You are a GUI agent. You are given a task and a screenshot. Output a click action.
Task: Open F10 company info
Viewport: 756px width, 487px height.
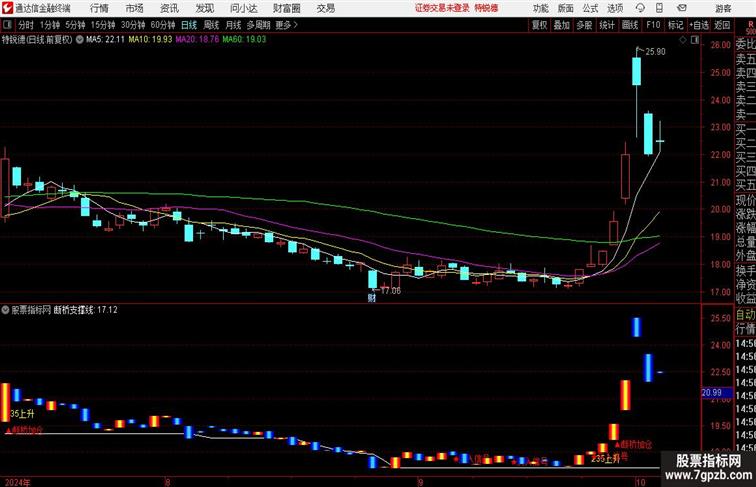(653, 25)
